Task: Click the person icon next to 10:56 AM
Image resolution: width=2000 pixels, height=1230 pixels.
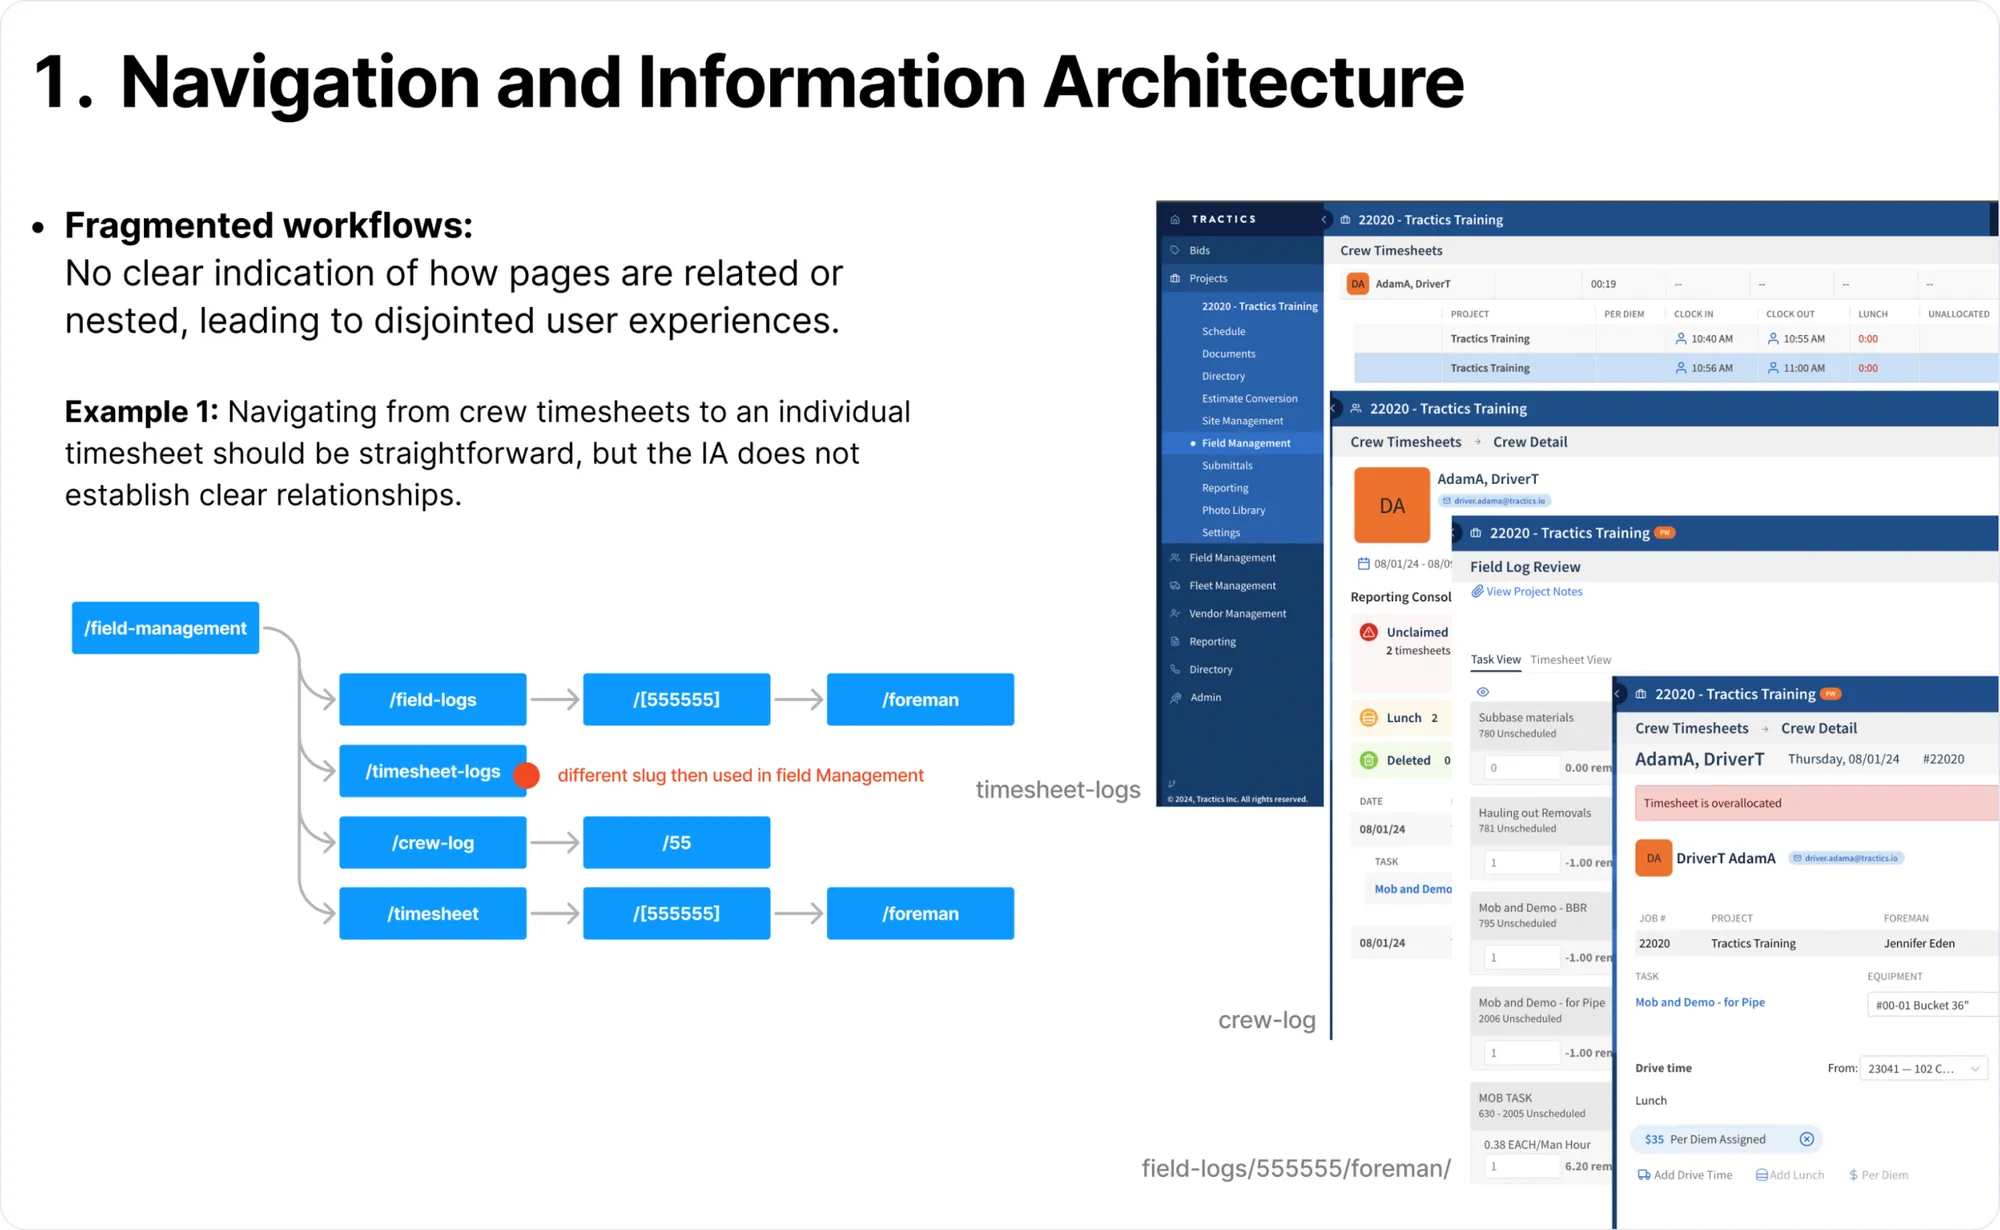Action: click(x=1681, y=368)
